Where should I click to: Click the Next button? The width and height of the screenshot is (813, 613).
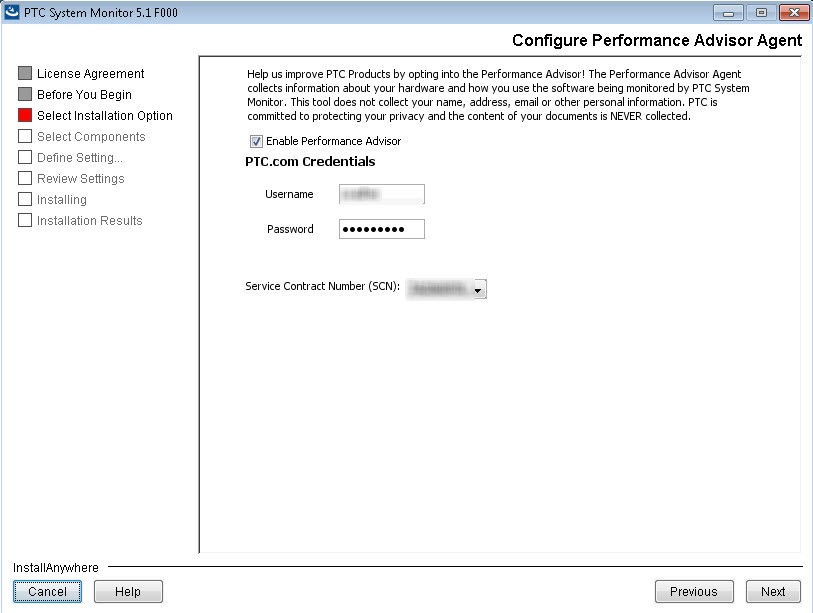[773, 591]
